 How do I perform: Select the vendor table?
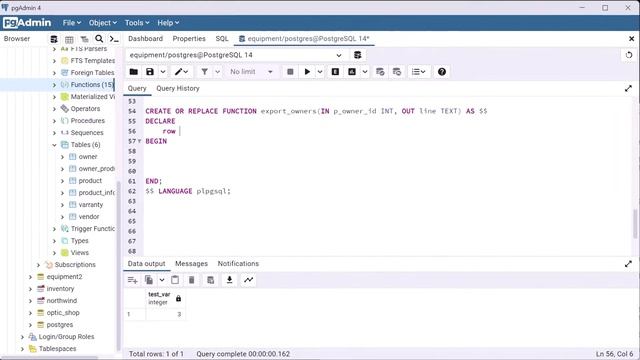pos(89,217)
